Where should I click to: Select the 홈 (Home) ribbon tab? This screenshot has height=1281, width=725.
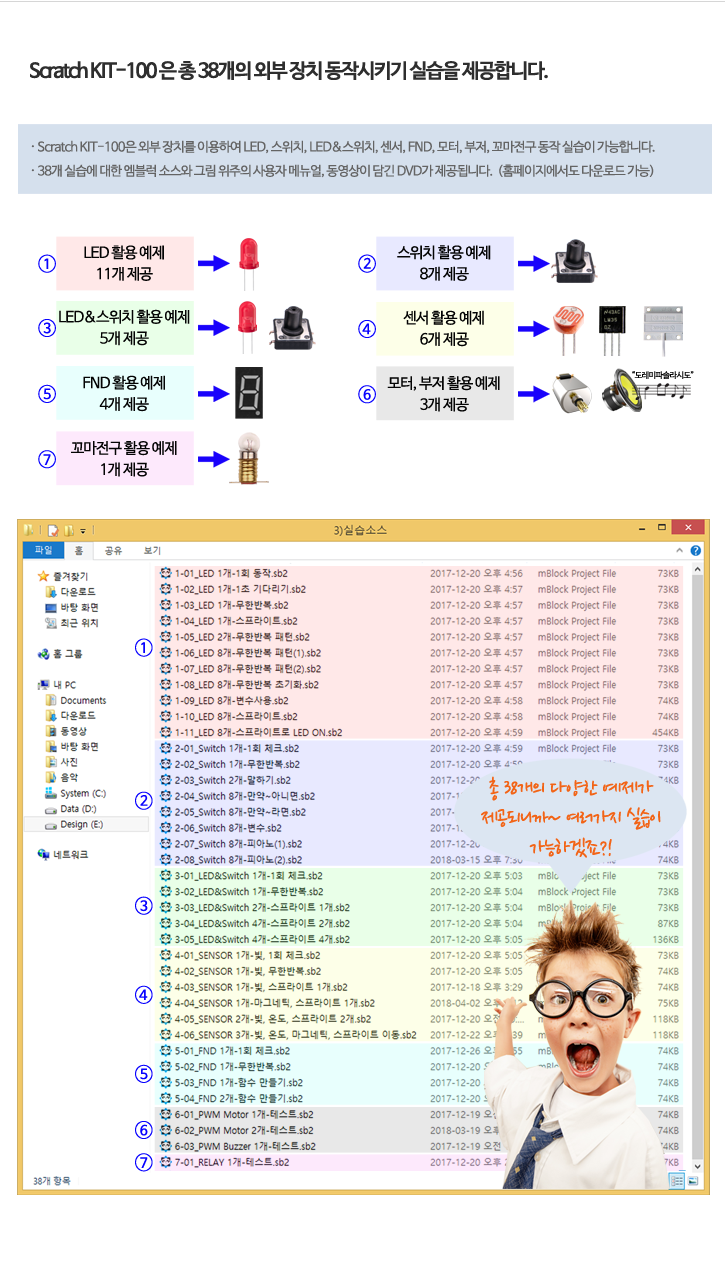click(78, 550)
